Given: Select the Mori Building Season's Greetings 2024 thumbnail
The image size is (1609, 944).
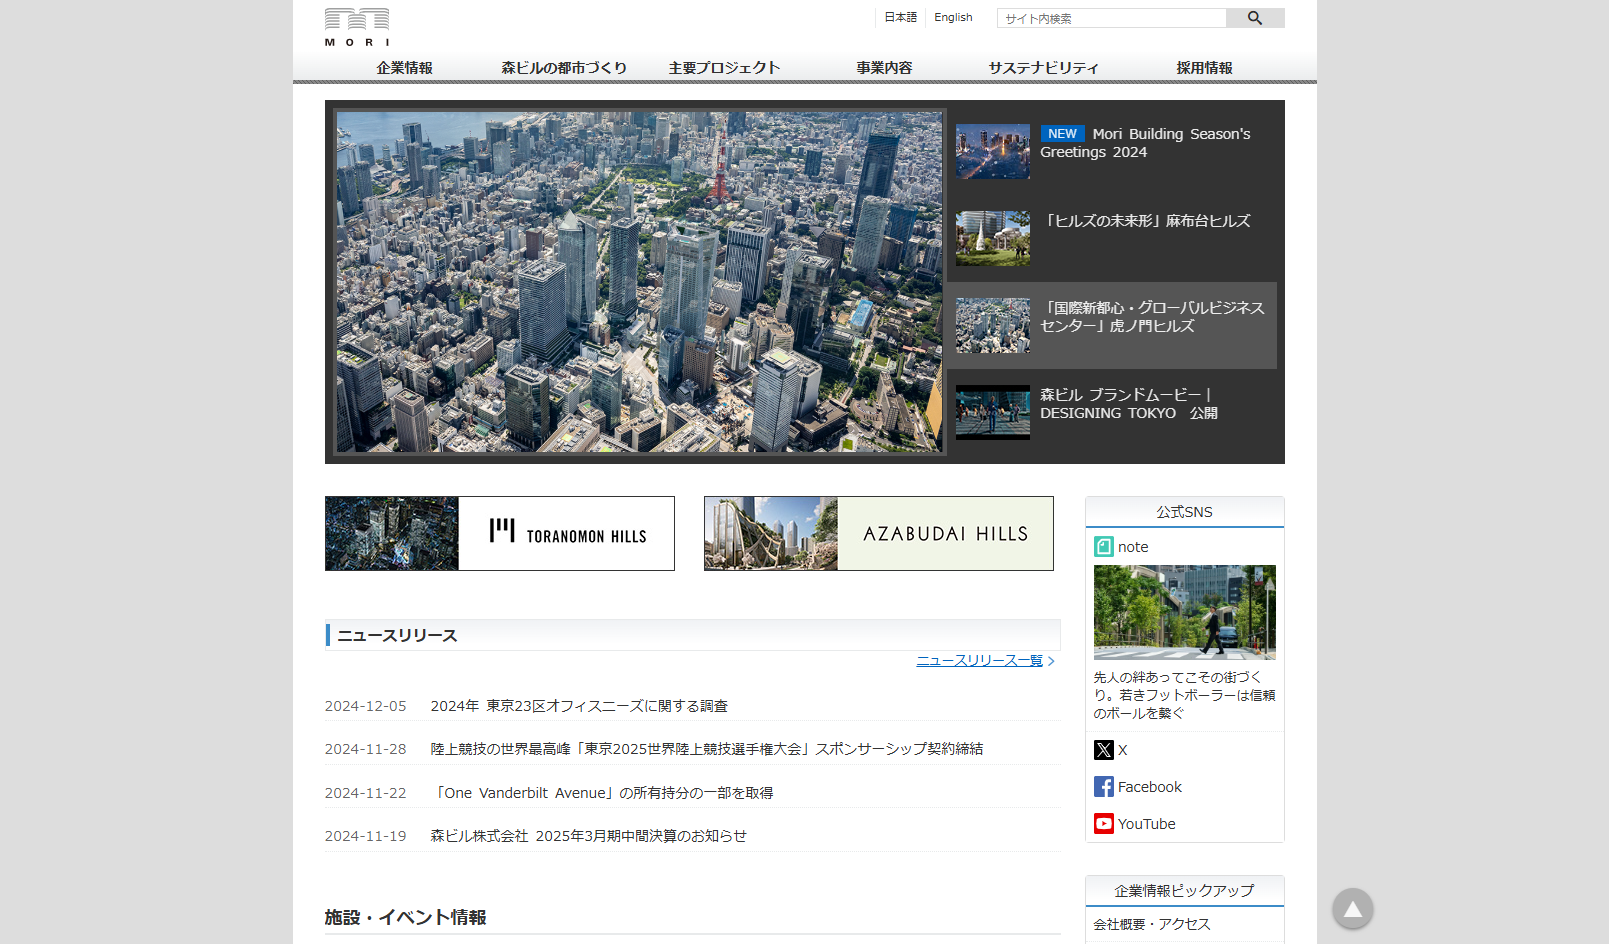Looking at the screenshot, I should tap(992, 151).
